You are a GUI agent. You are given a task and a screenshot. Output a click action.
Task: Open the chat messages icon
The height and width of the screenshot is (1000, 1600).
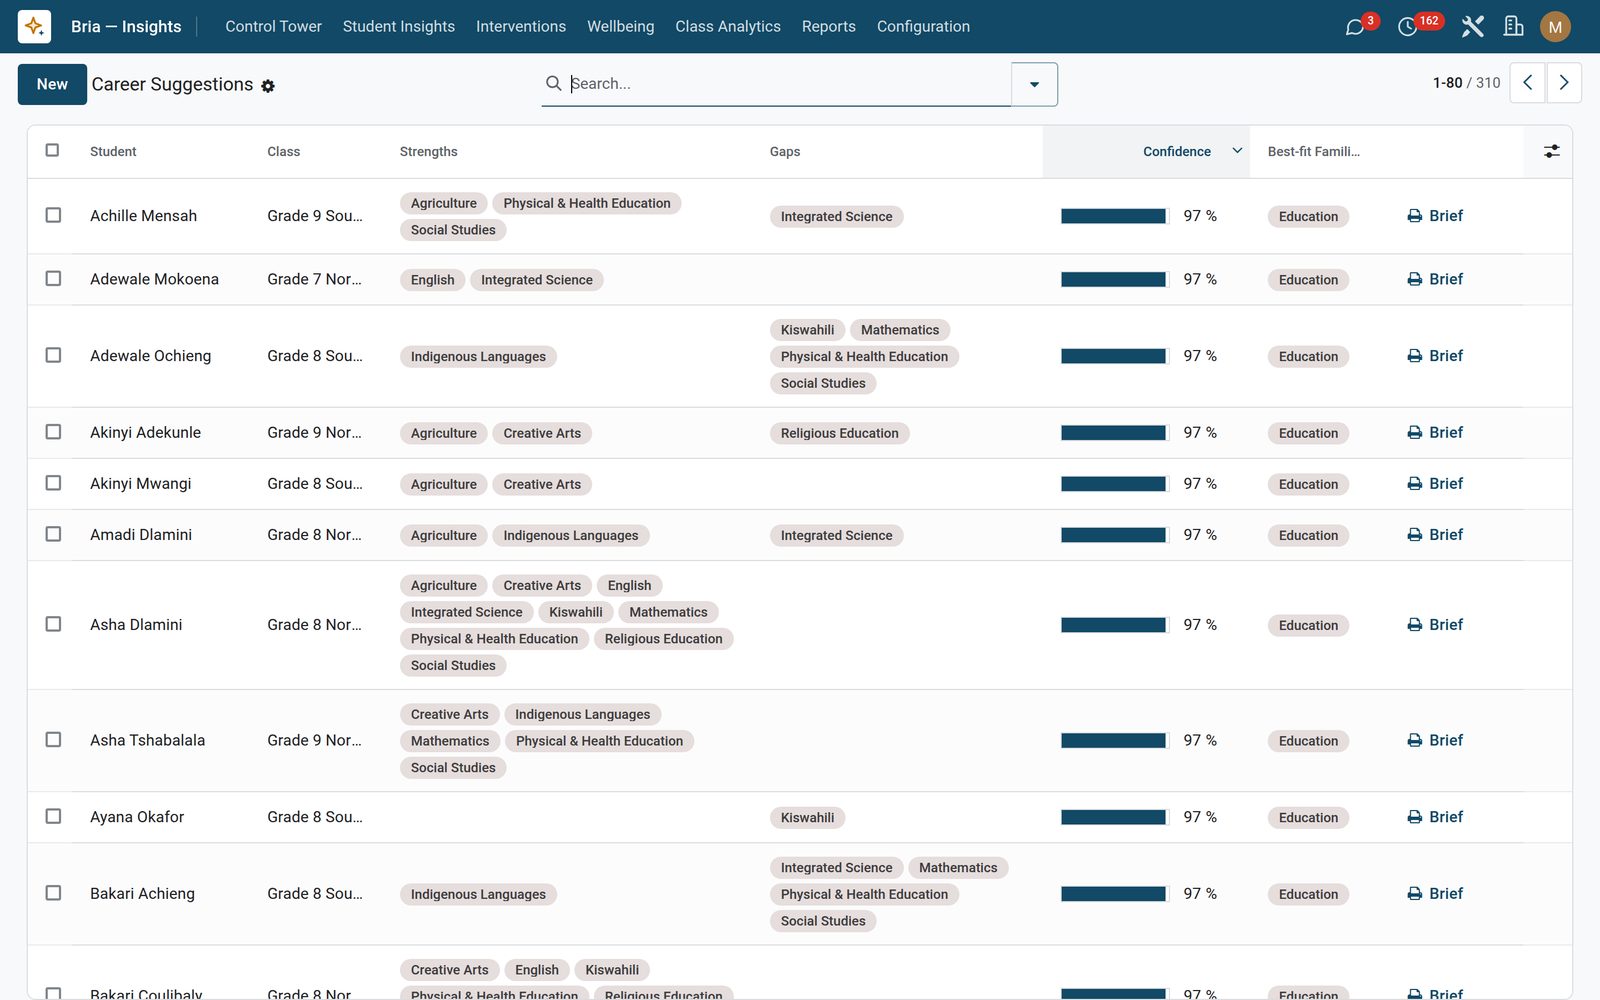[x=1355, y=27]
